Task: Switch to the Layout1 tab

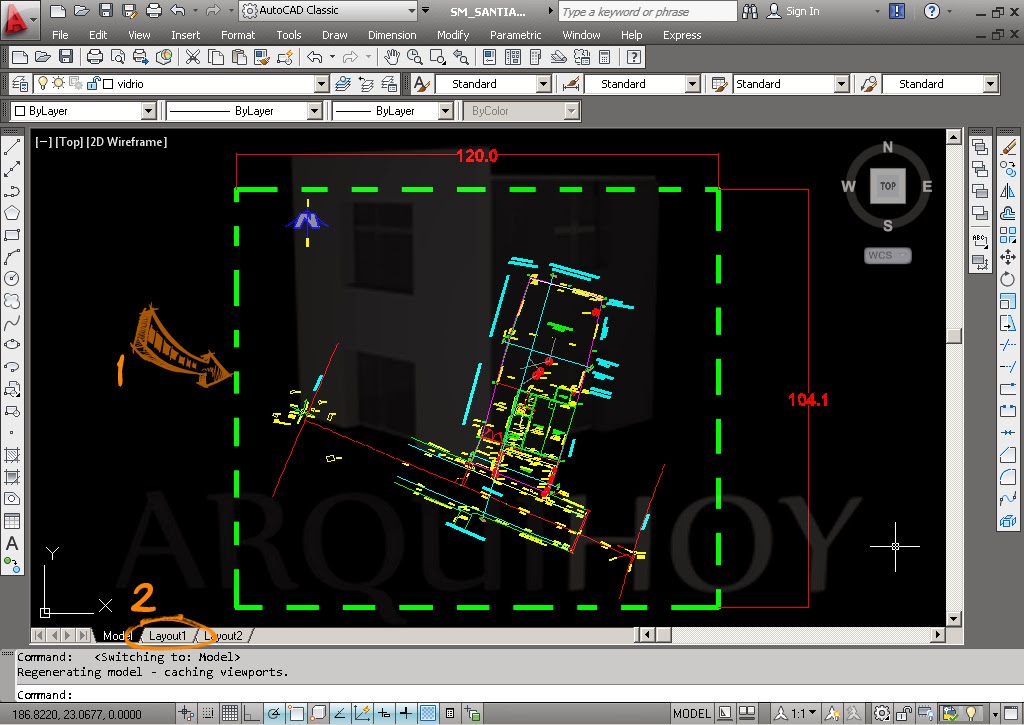Action: 168,636
